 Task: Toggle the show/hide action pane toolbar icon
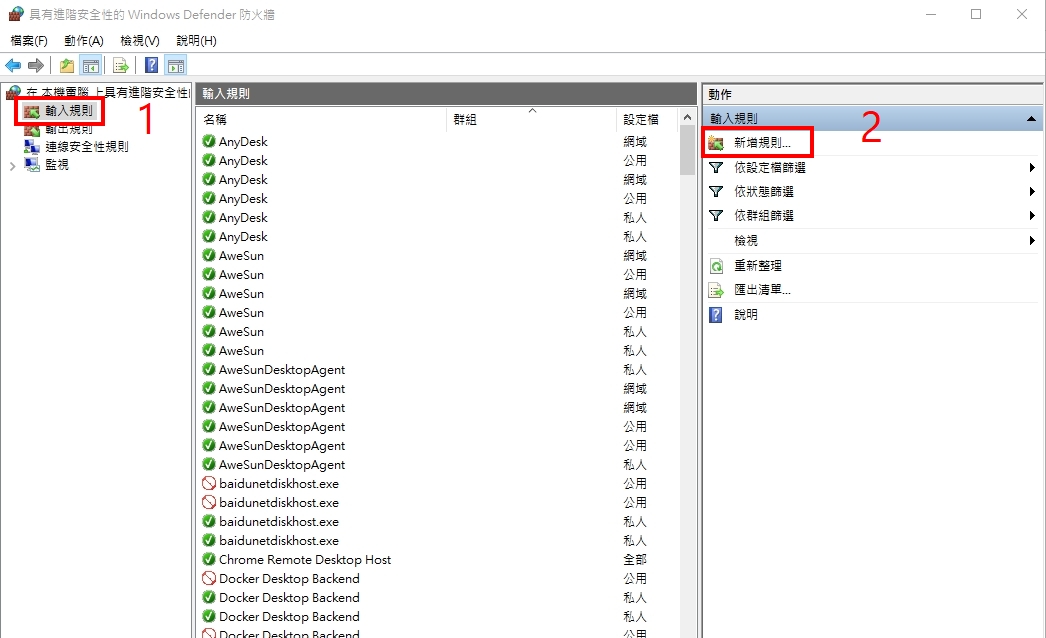175,65
